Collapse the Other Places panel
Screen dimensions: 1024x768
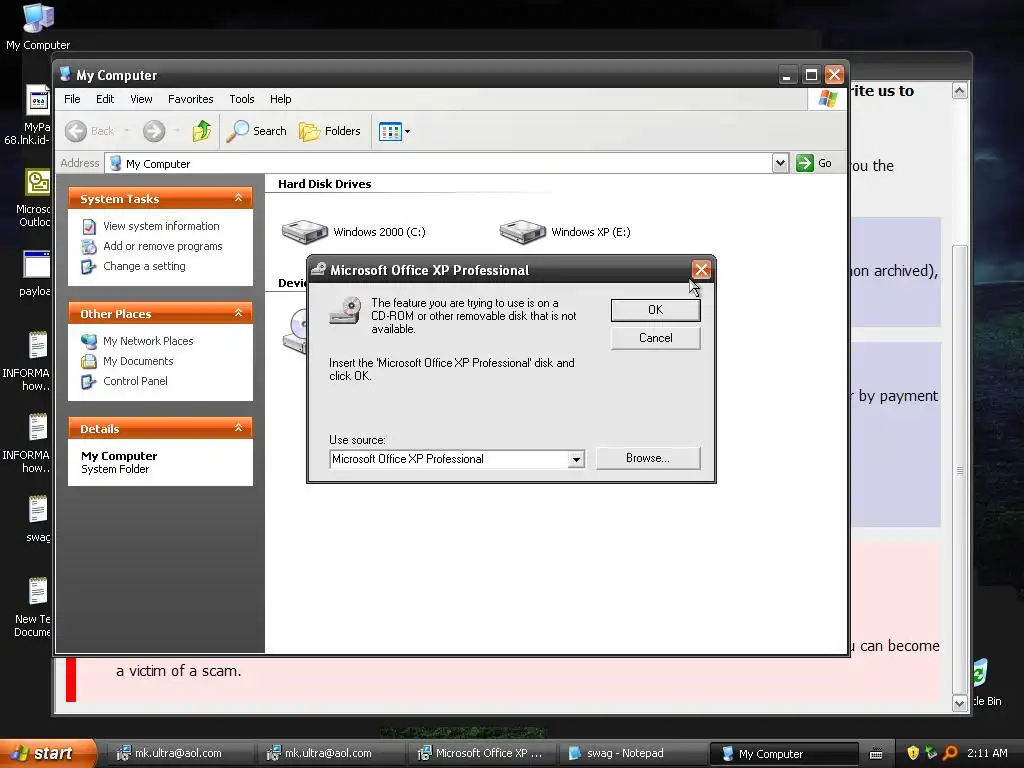[x=238, y=313]
